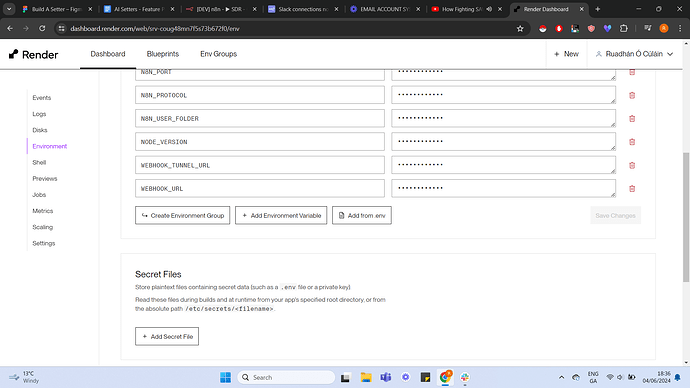Select Environment in the sidebar
Screen dimensions: 690x388
(50, 146)
